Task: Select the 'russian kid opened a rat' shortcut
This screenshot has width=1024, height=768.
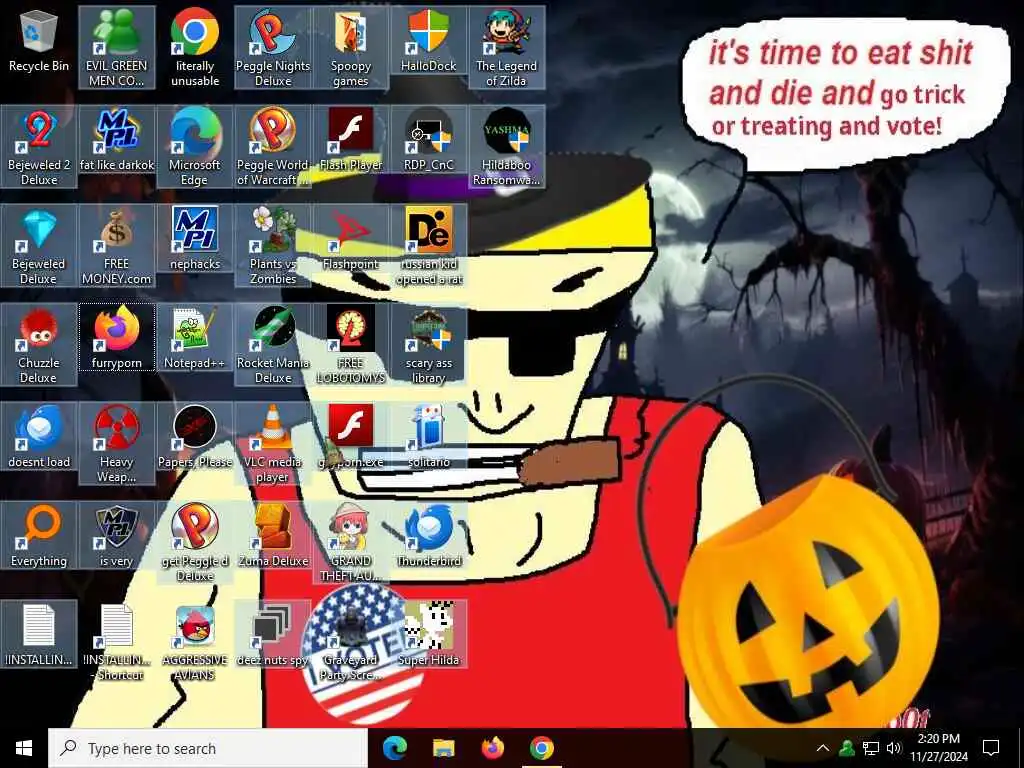Action: [x=428, y=246]
